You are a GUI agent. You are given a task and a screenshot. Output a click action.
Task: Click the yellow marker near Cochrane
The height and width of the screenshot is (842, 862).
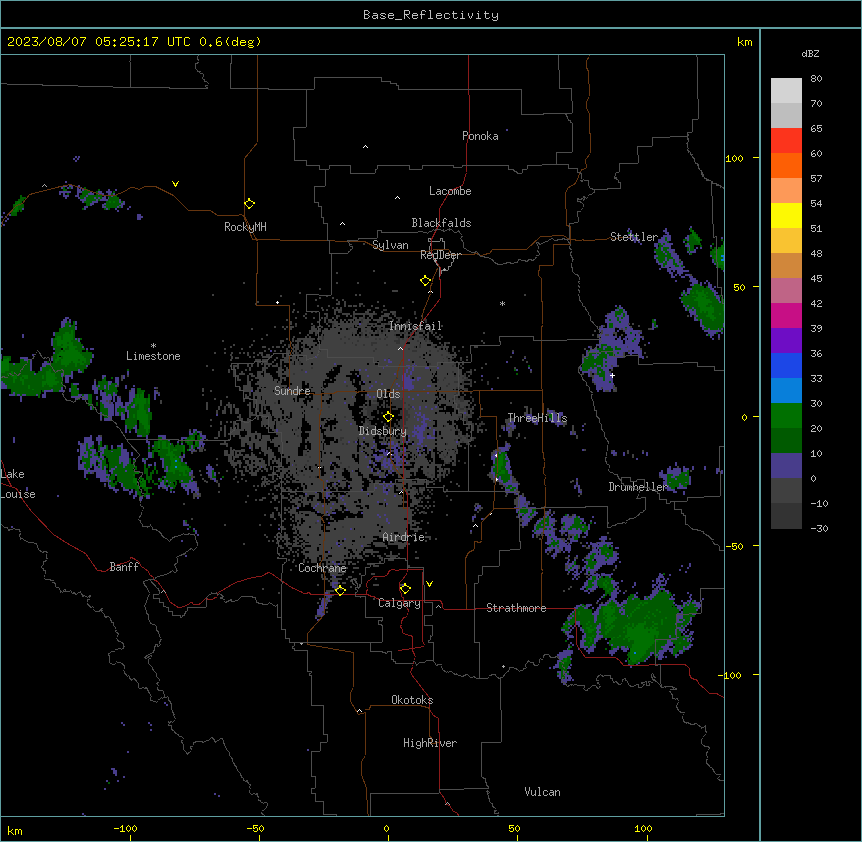click(x=340, y=590)
